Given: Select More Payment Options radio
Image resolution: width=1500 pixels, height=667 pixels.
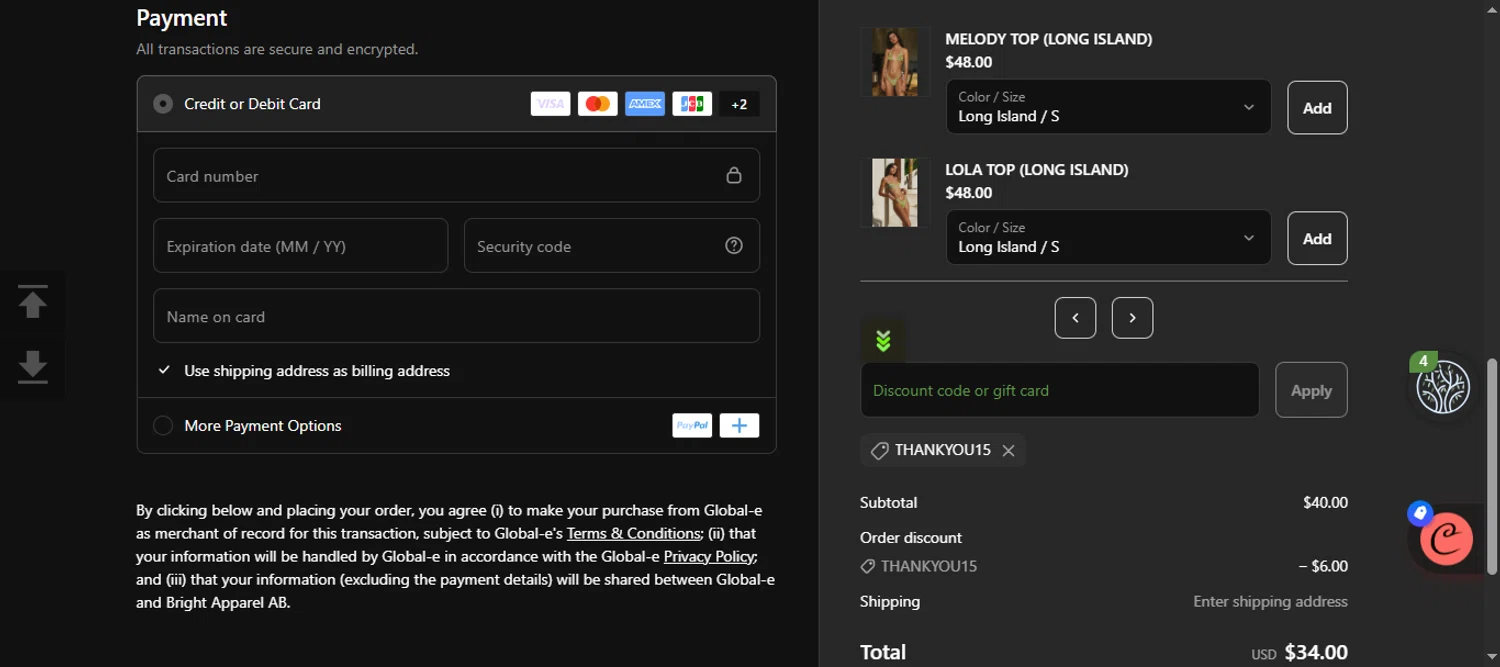Looking at the screenshot, I should click(163, 426).
